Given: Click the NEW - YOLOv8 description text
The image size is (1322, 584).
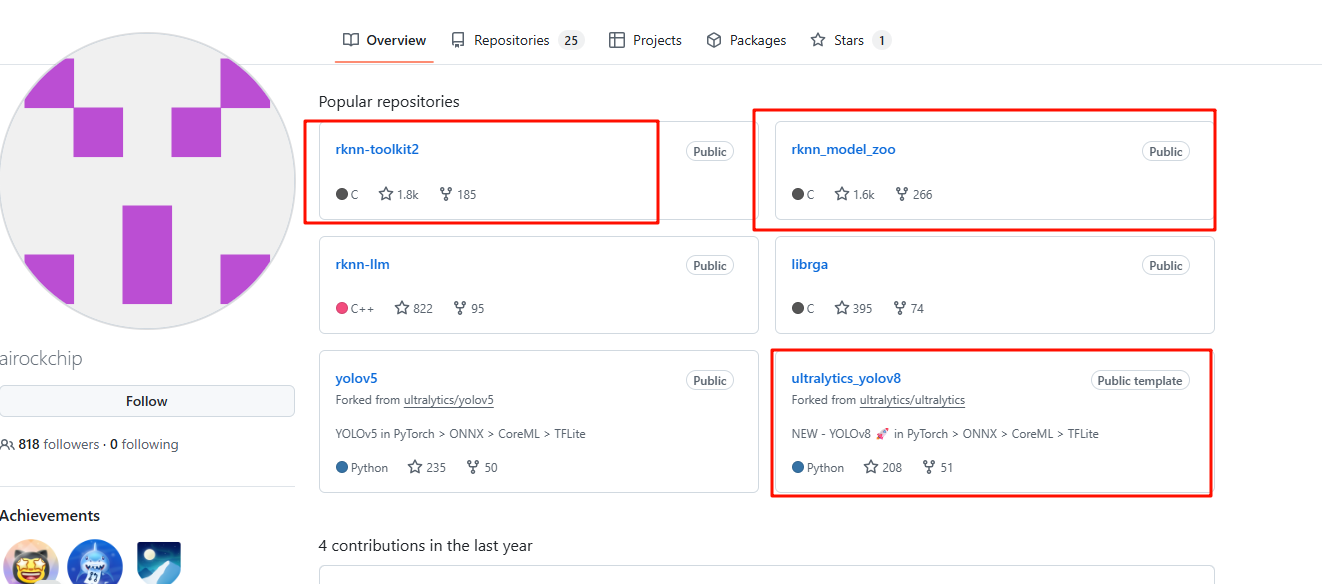Looking at the screenshot, I should tap(945, 434).
